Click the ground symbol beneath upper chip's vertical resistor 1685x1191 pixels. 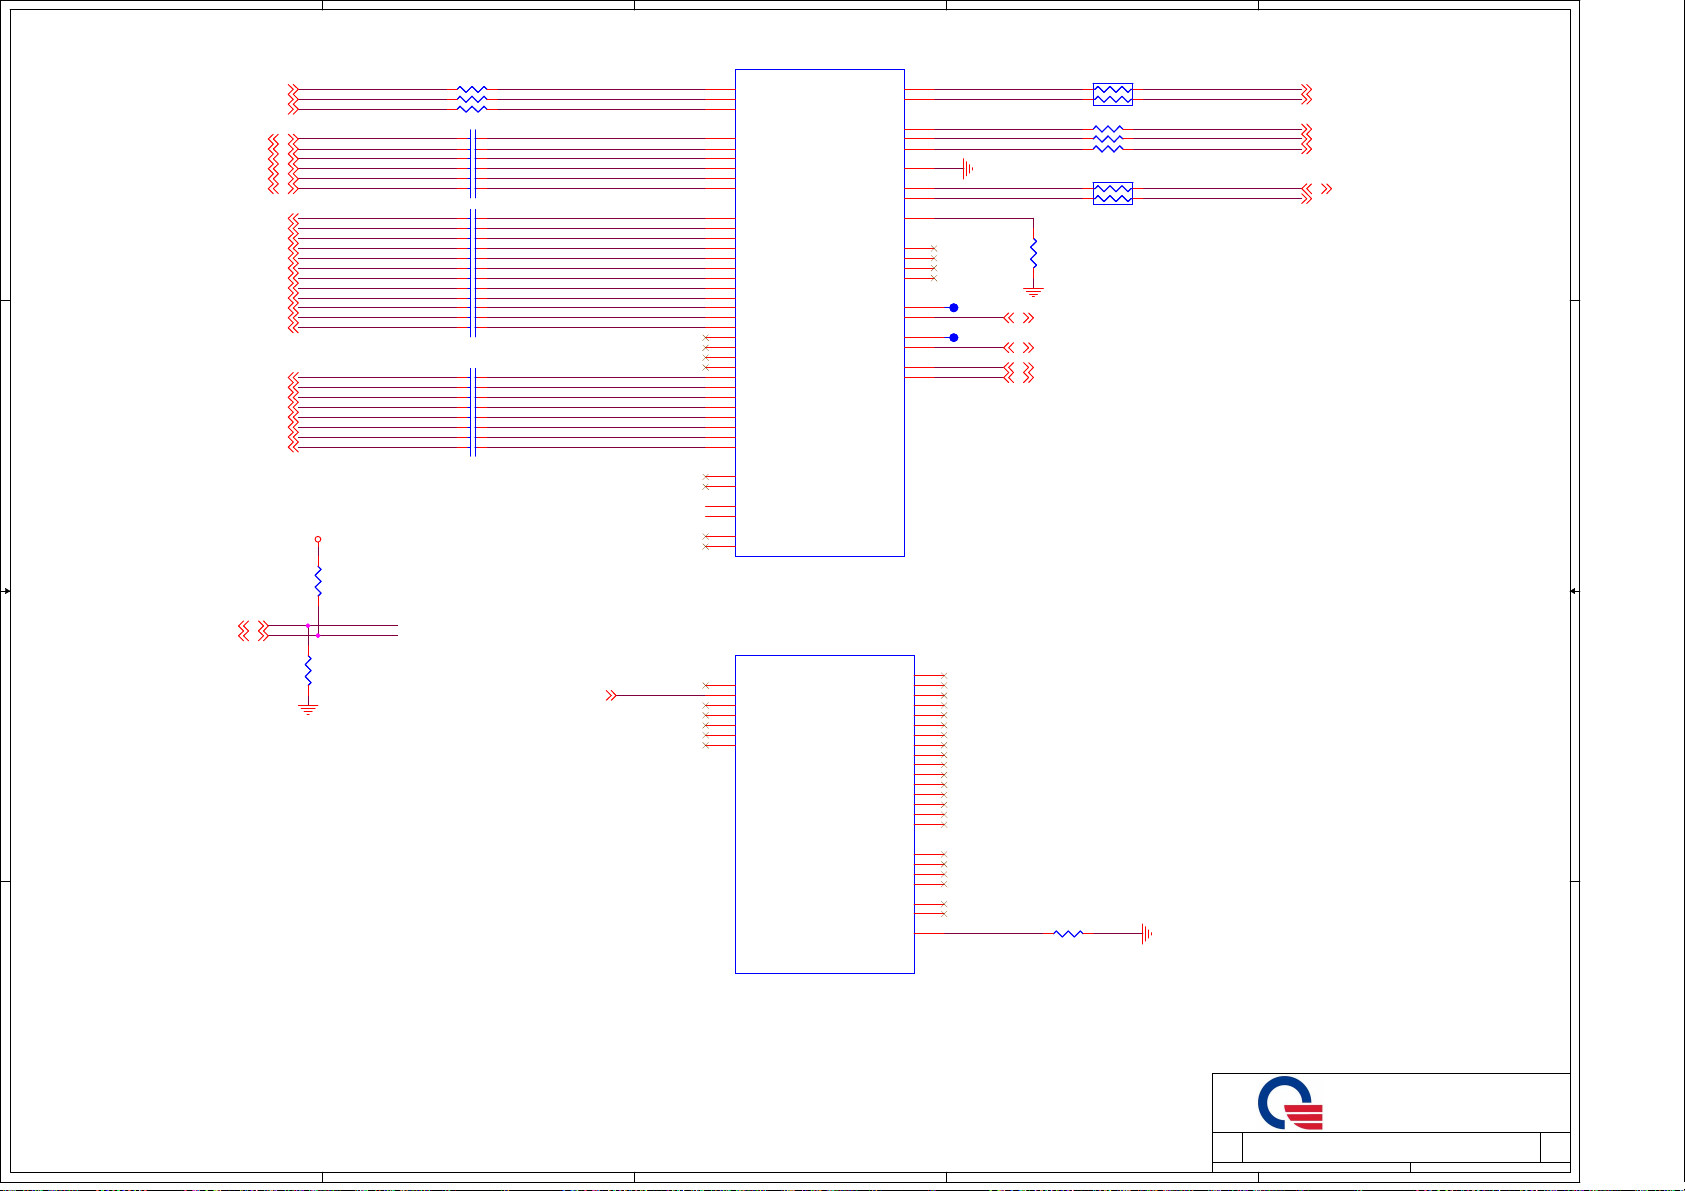1034,292
